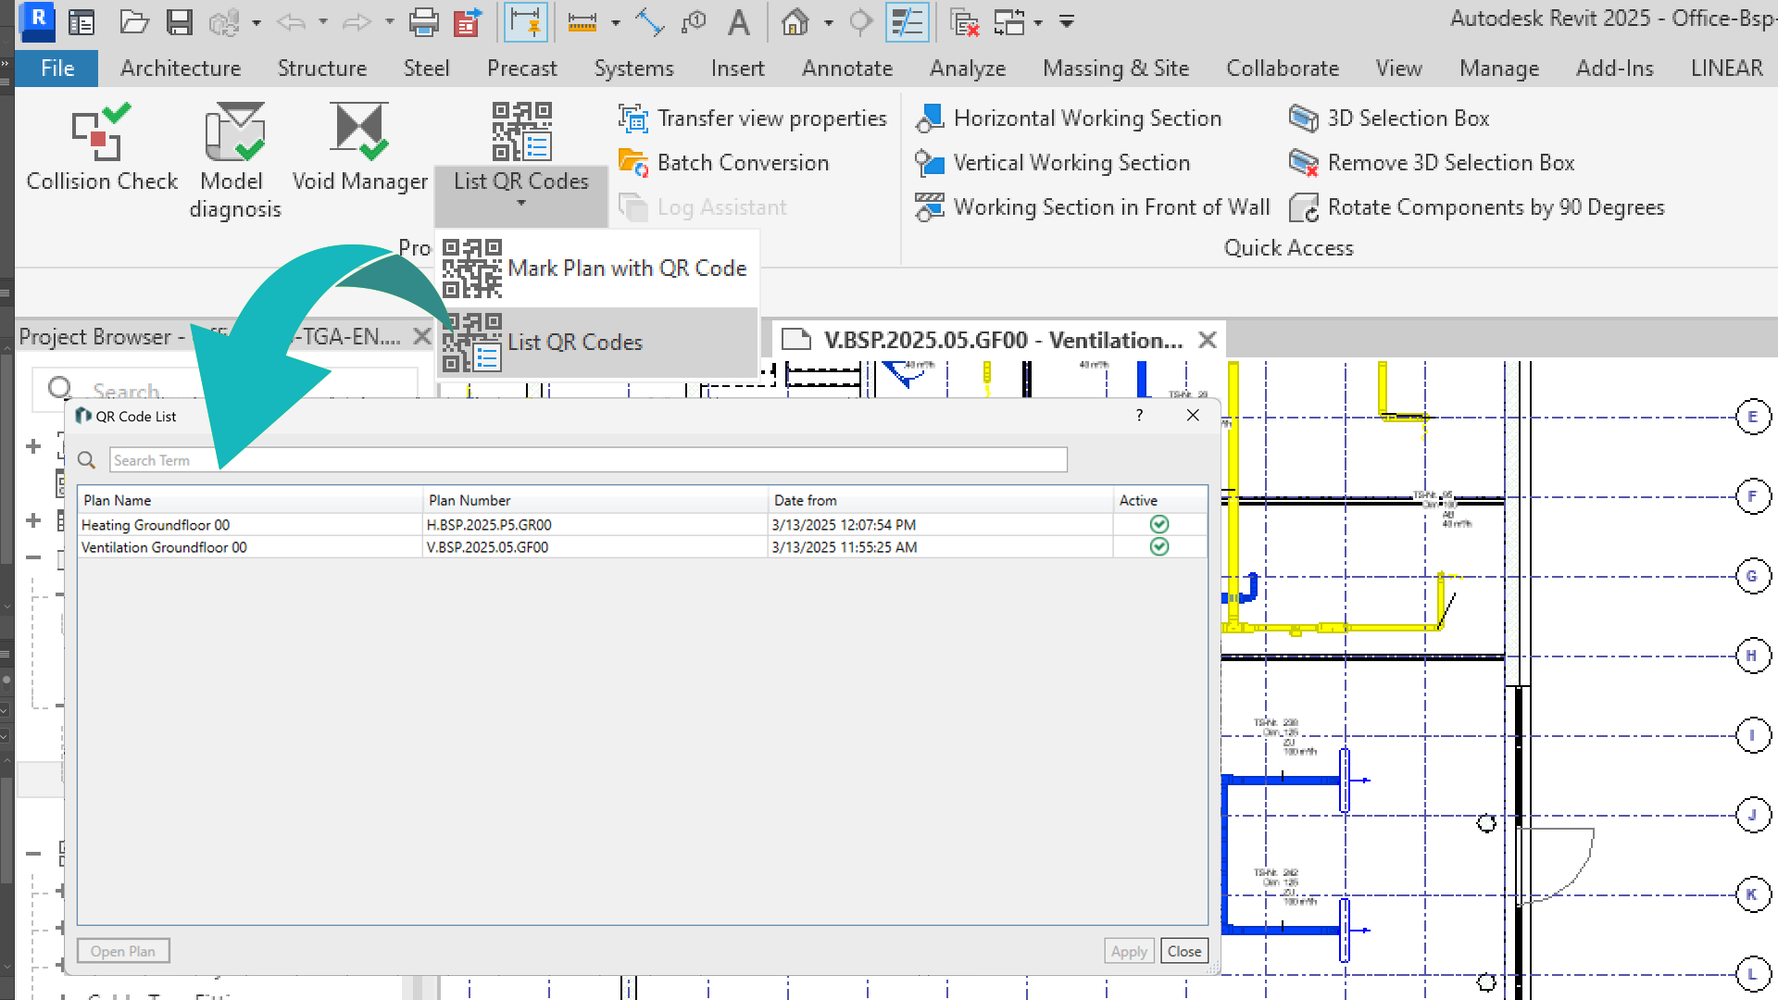Viewport: 1778px width, 1000px height.
Task: Toggle the Thin Lines icon
Action: (907, 22)
